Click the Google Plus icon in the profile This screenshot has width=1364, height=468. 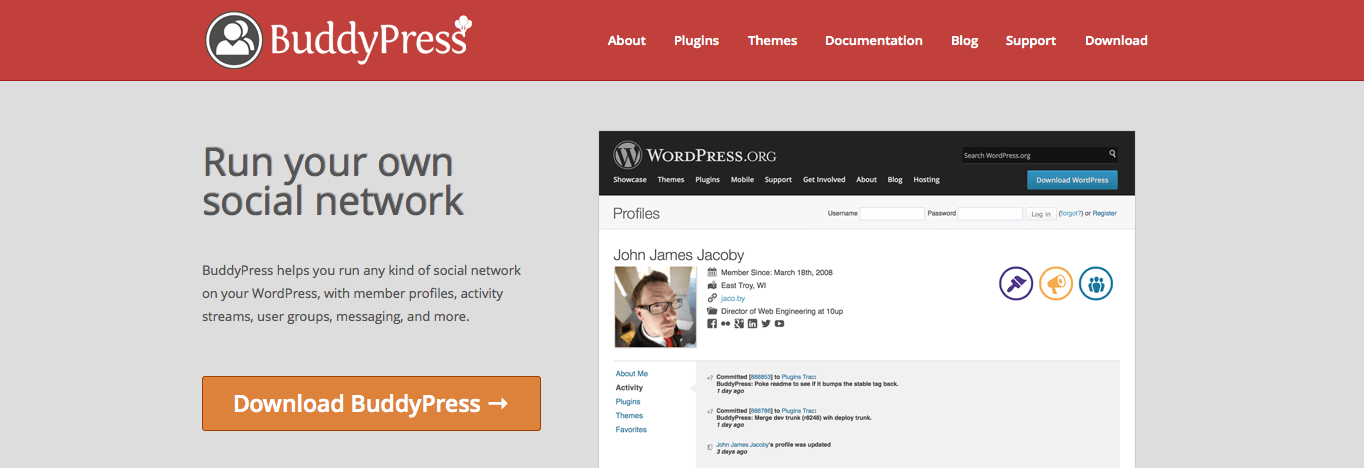click(x=739, y=324)
